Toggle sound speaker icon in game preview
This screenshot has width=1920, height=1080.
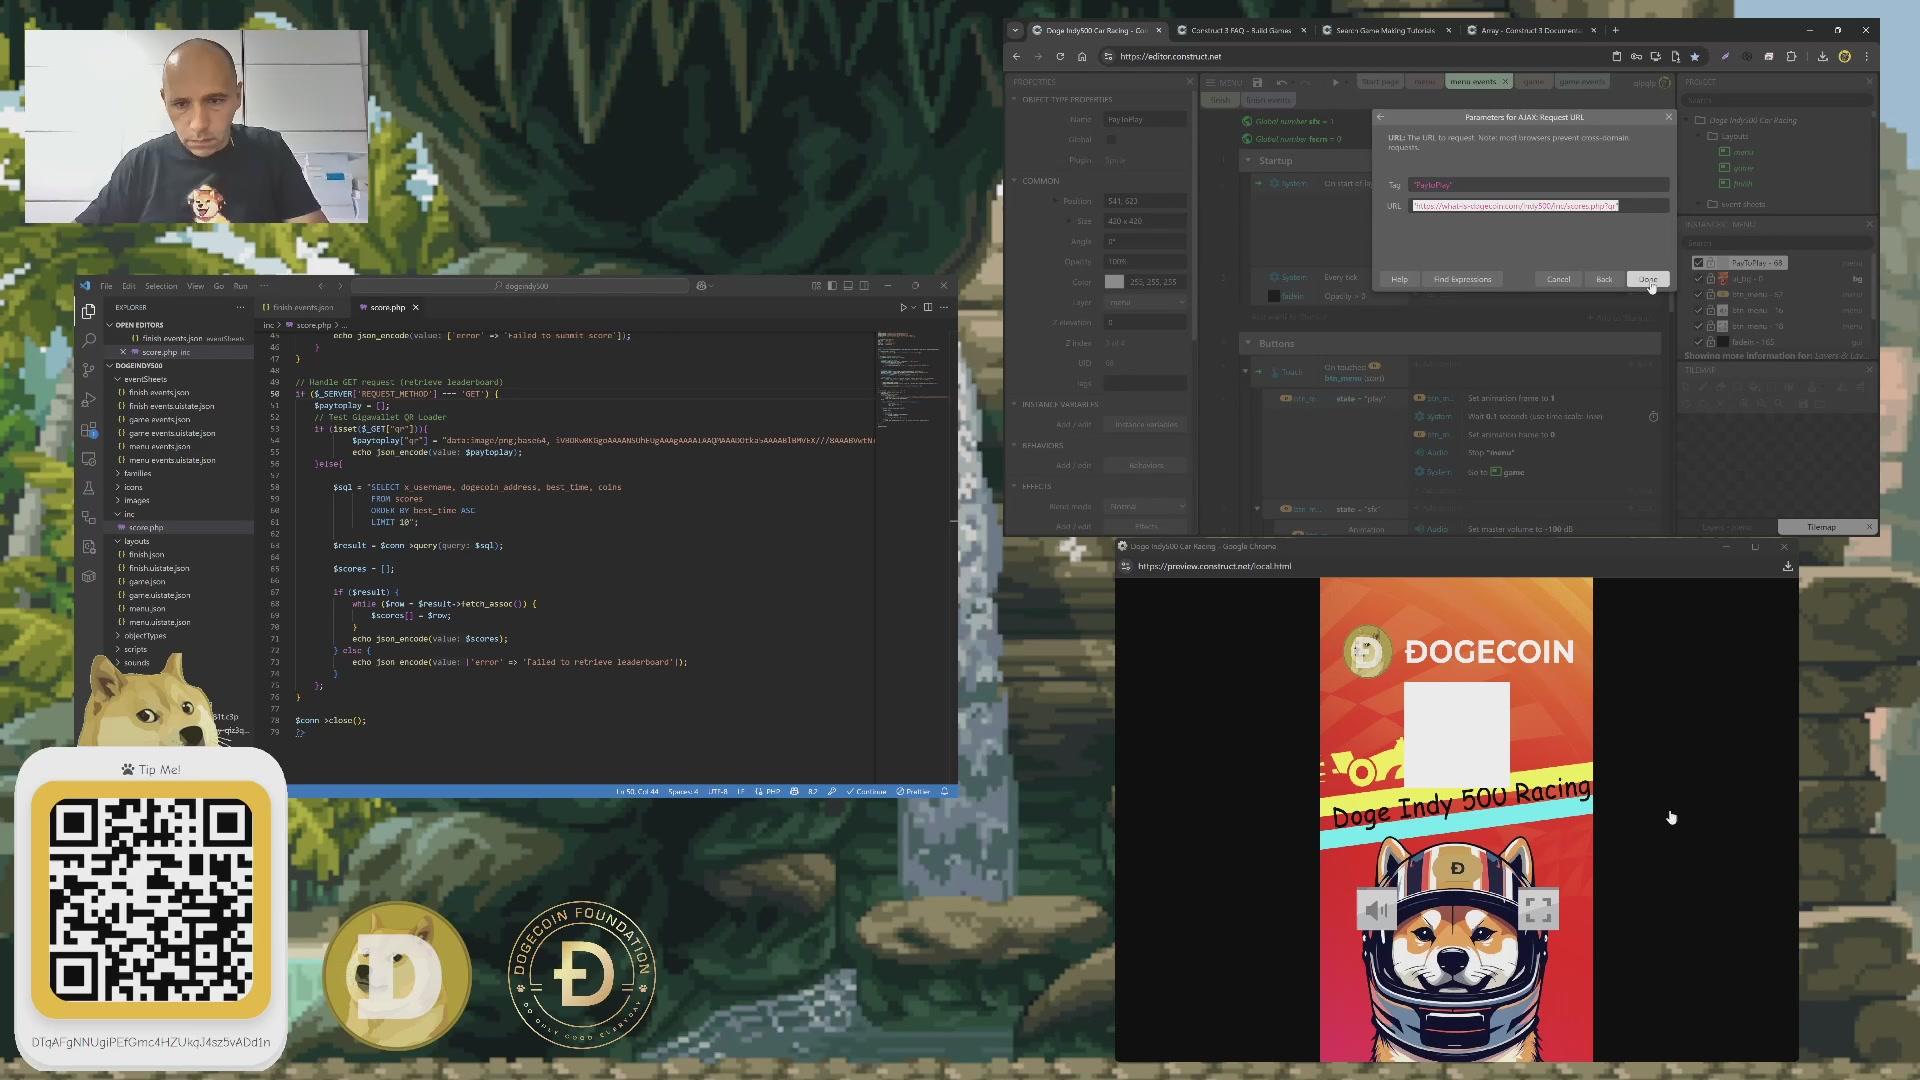pyautogui.click(x=1377, y=910)
